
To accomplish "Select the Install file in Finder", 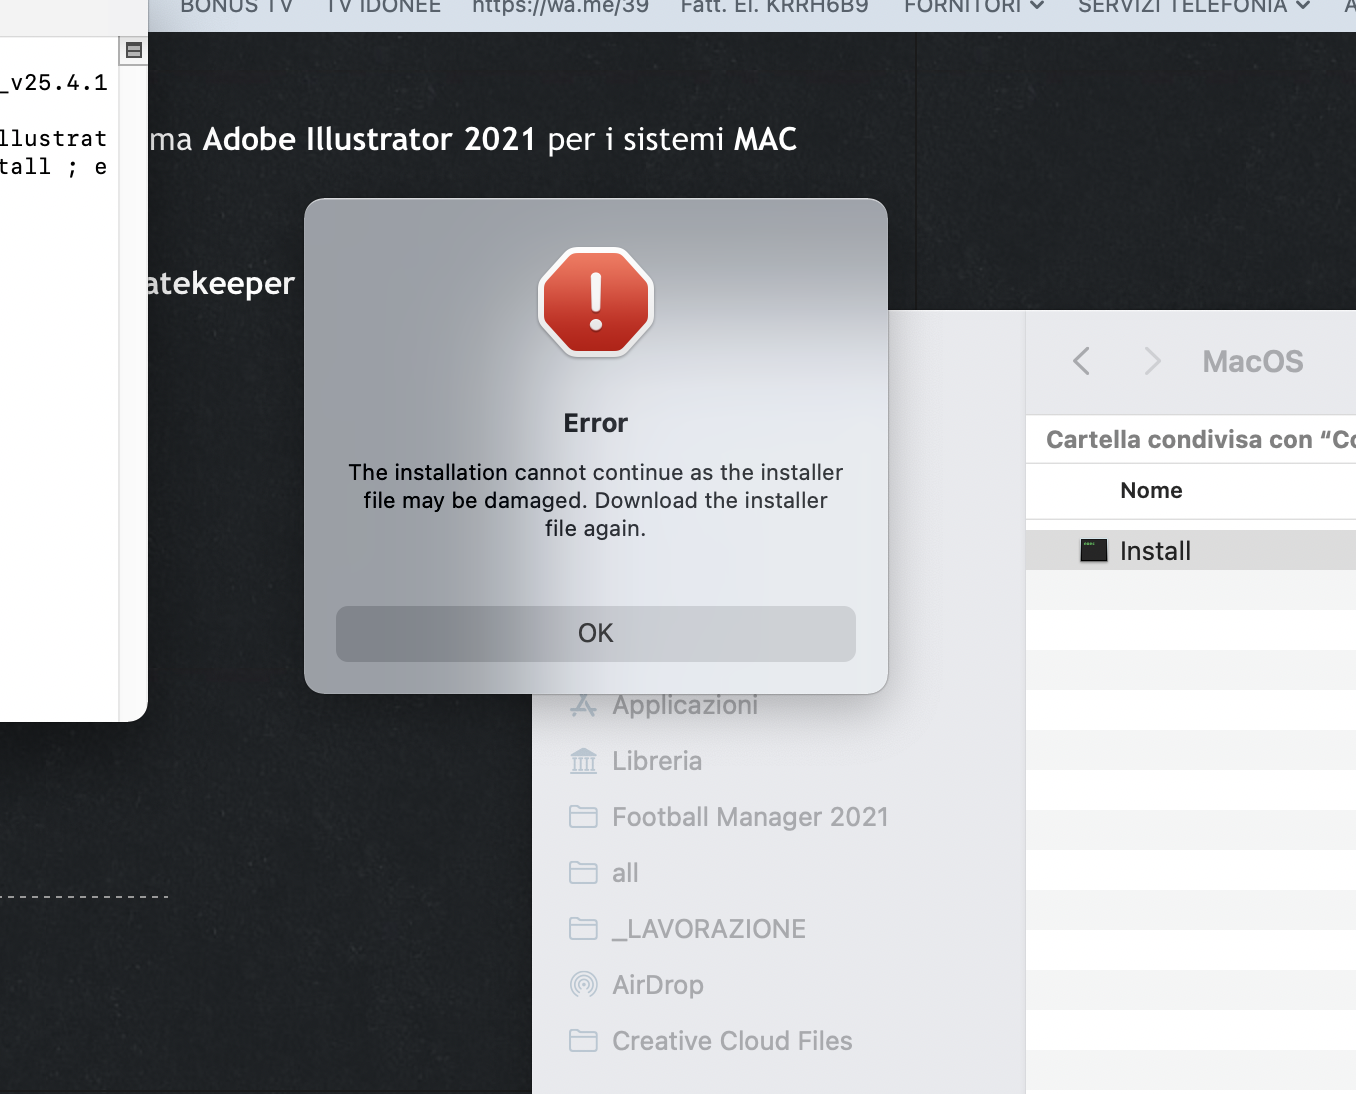I will click(1191, 550).
